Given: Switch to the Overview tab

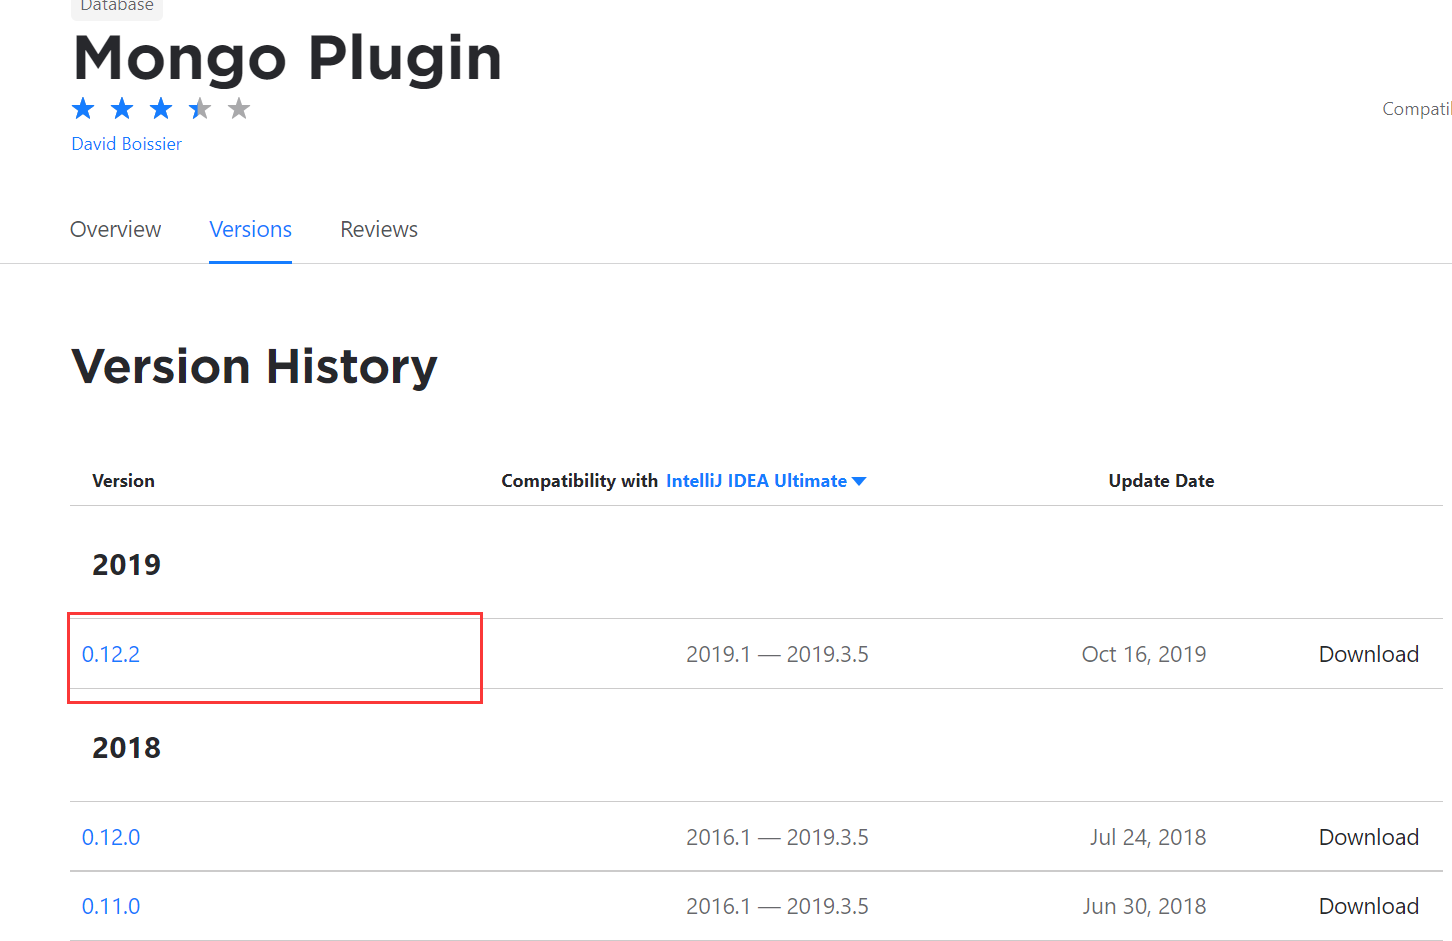Looking at the screenshot, I should (x=115, y=229).
